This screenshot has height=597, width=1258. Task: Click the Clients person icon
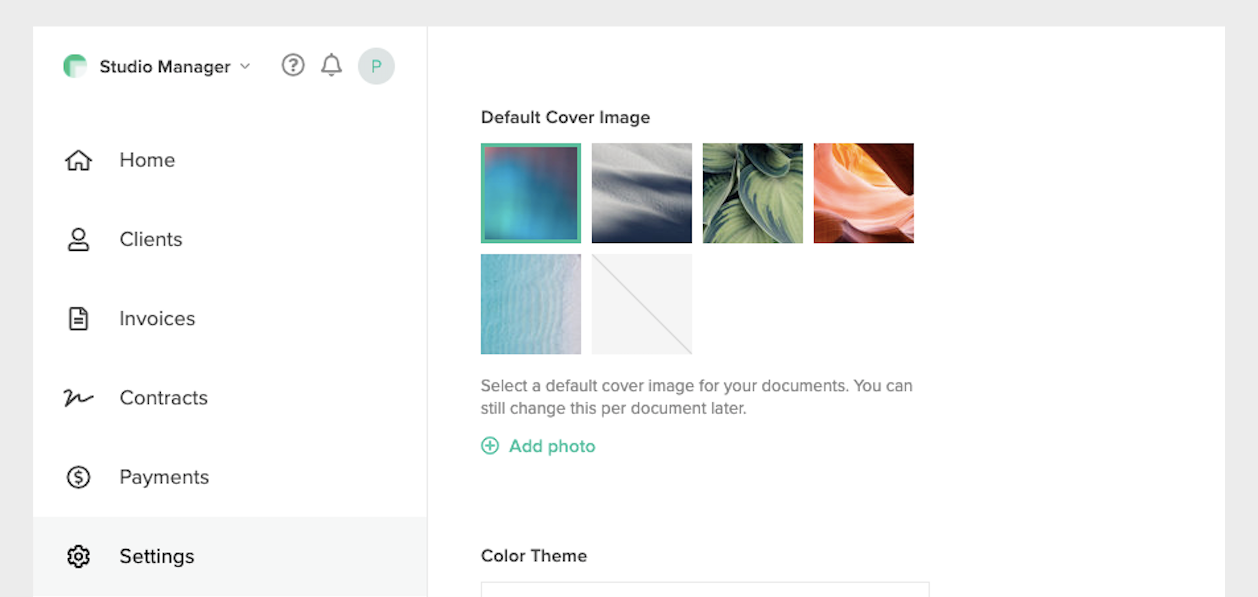tap(78, 239)
